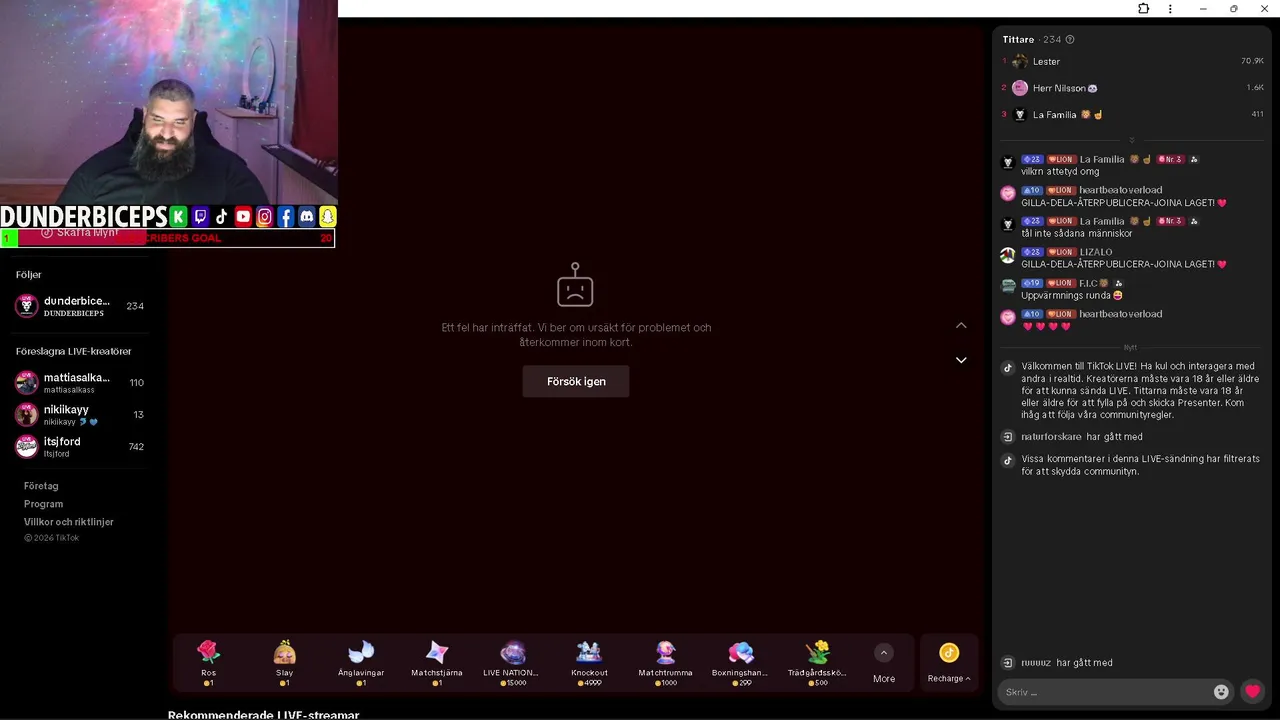This screenshot has height=720, width=1280.
Task: Open the browser three-dot menu
Action: (1170, 9)
